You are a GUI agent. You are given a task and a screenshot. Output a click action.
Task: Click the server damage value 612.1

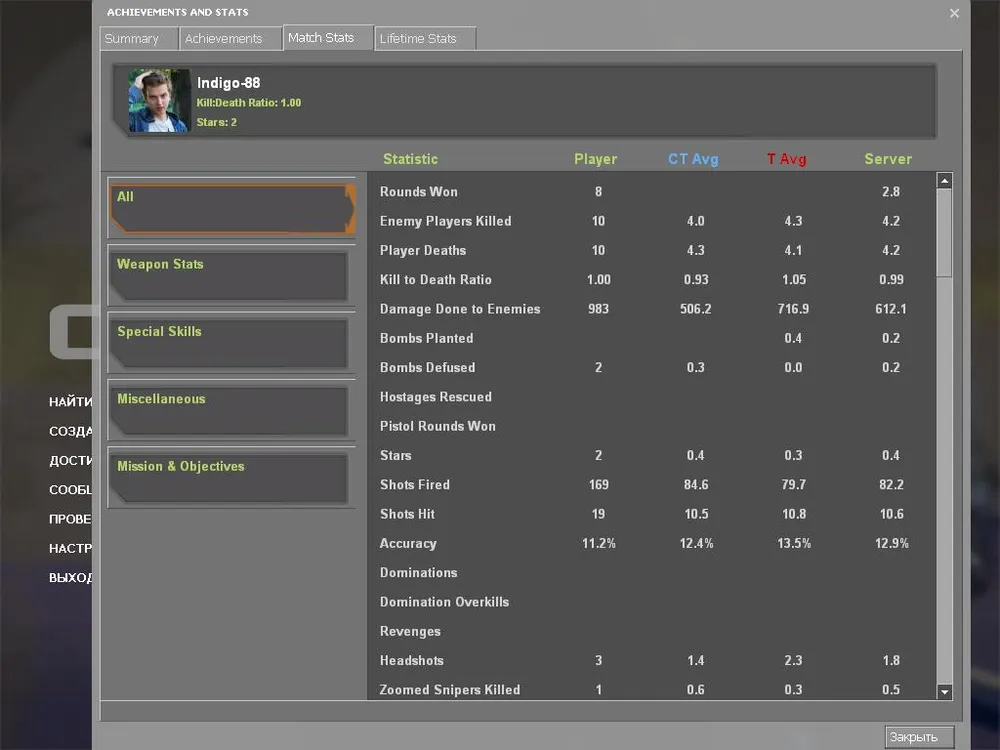(891, 309)
